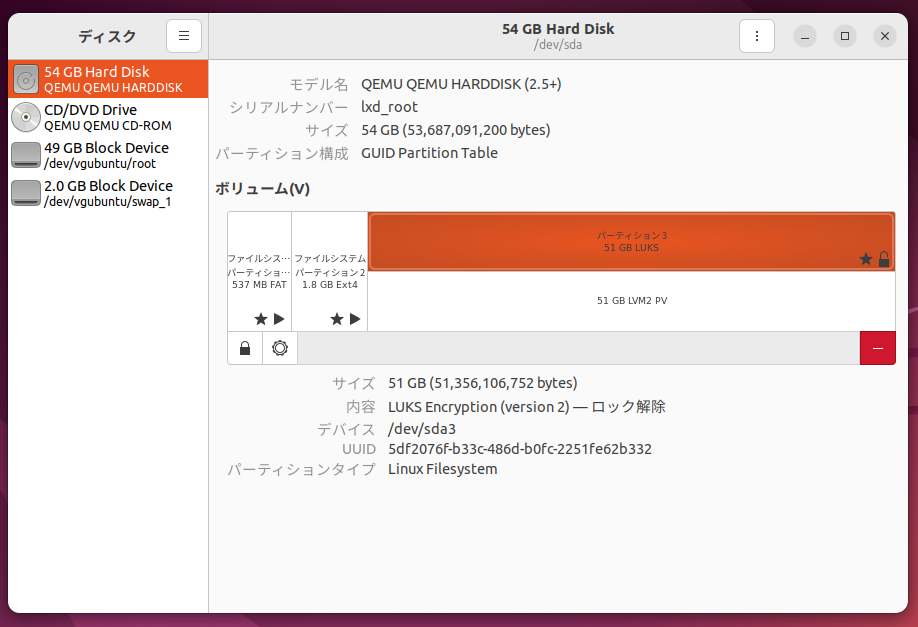Click the 54 GB Hard Disk drive icon

25,78
